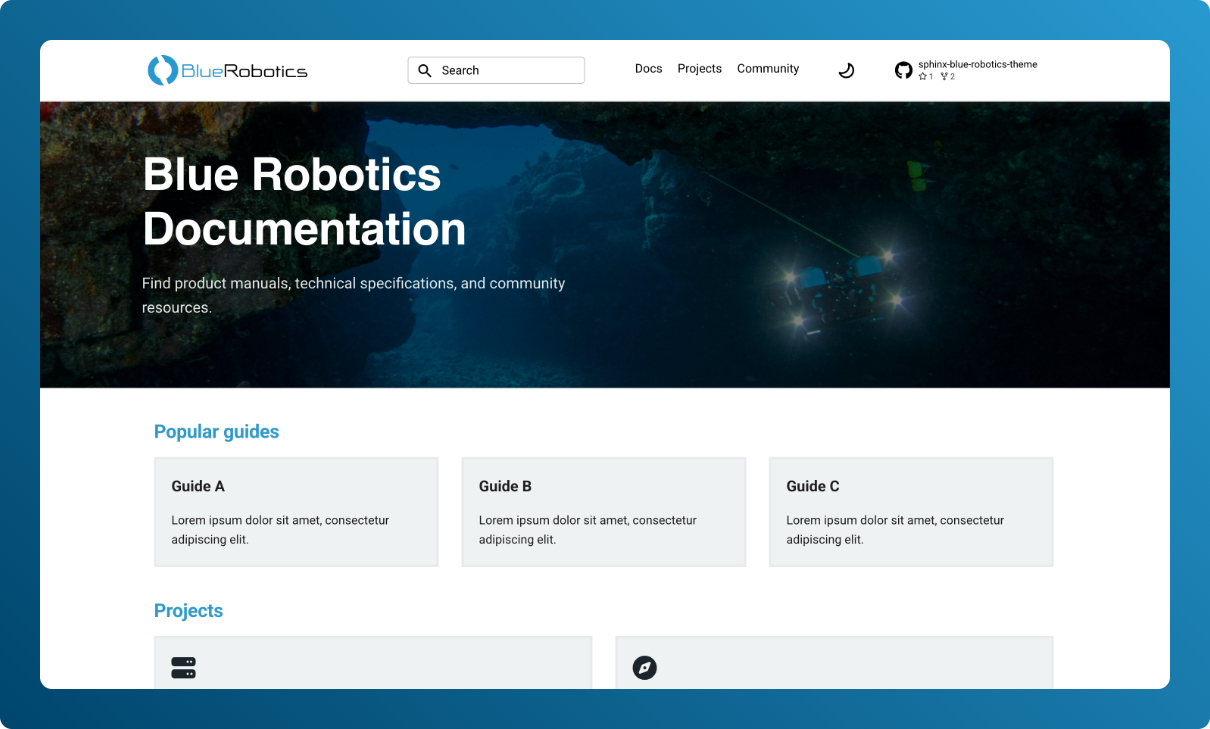Open the Projects menu item

[699, 68]
